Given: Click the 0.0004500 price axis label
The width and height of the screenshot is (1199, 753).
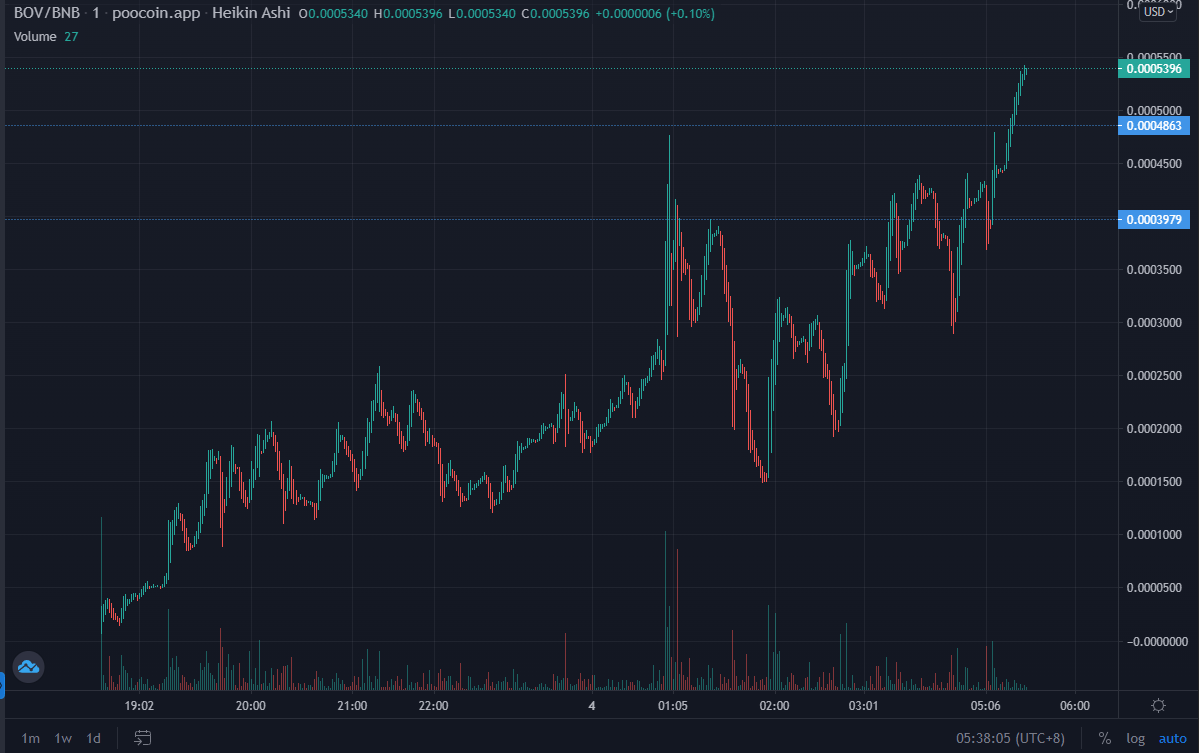Looking at the screenshot, I should (1154, 164).
